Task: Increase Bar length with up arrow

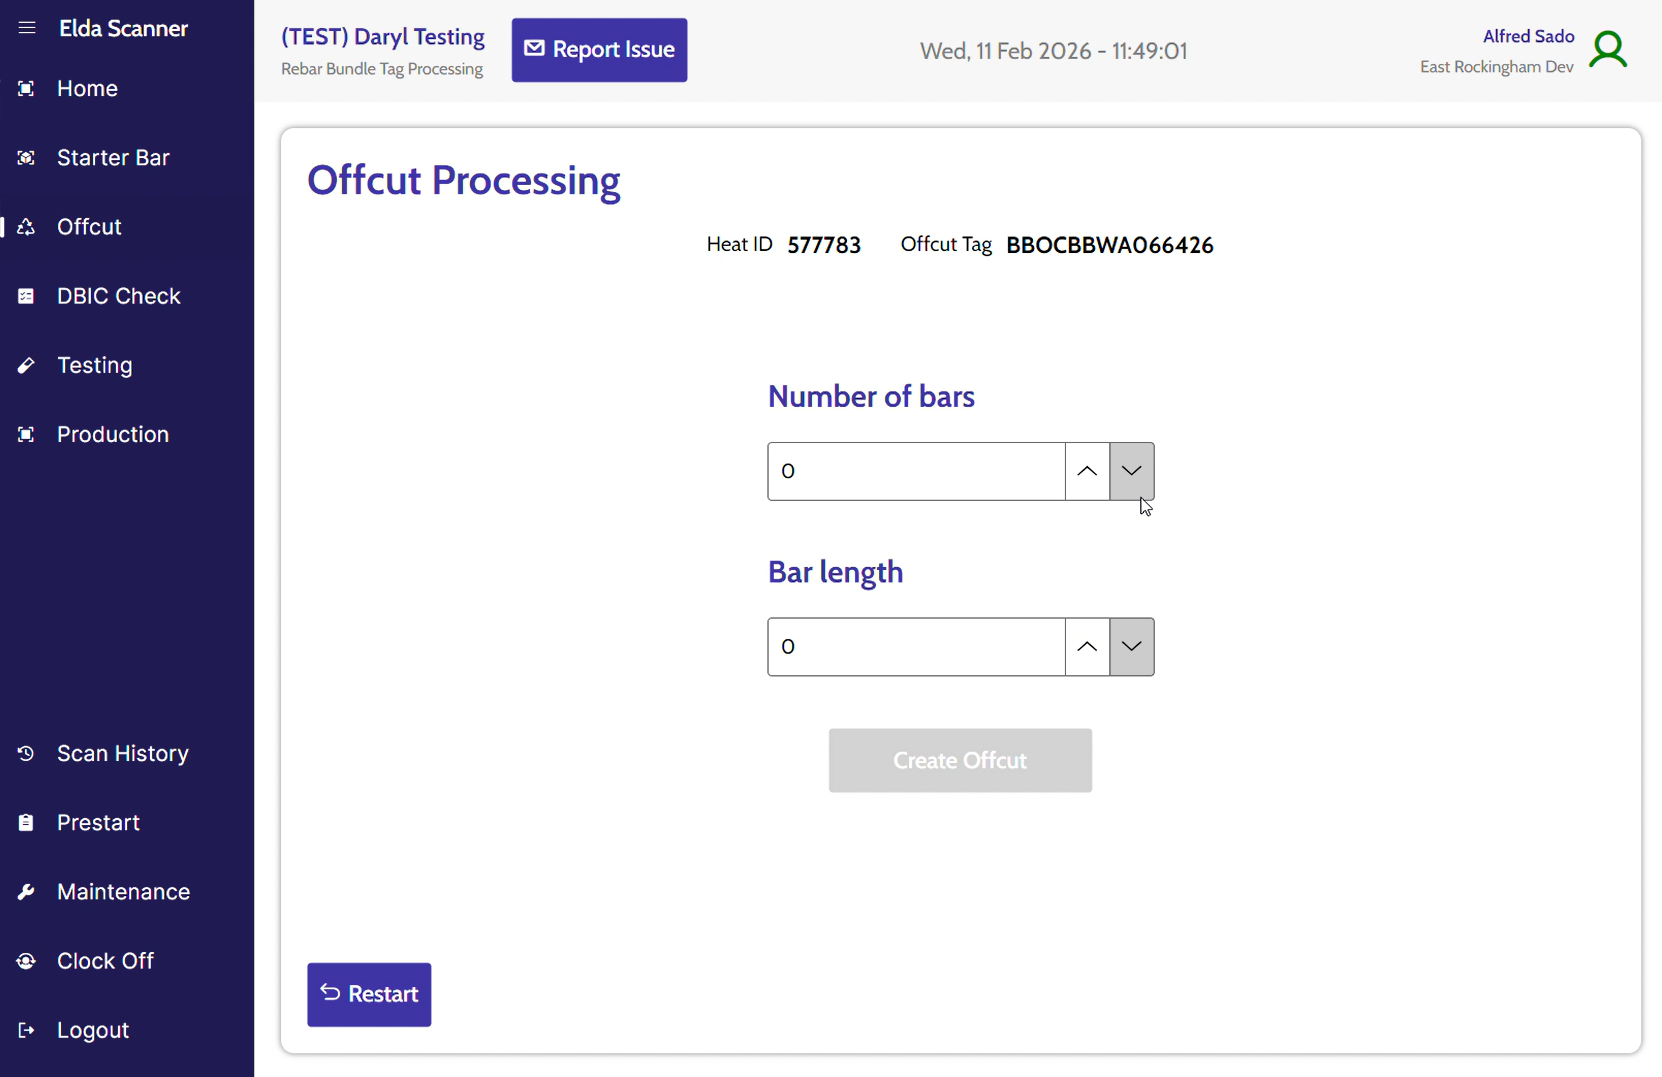Action: pyautogui.click(x=1087, y=647)
